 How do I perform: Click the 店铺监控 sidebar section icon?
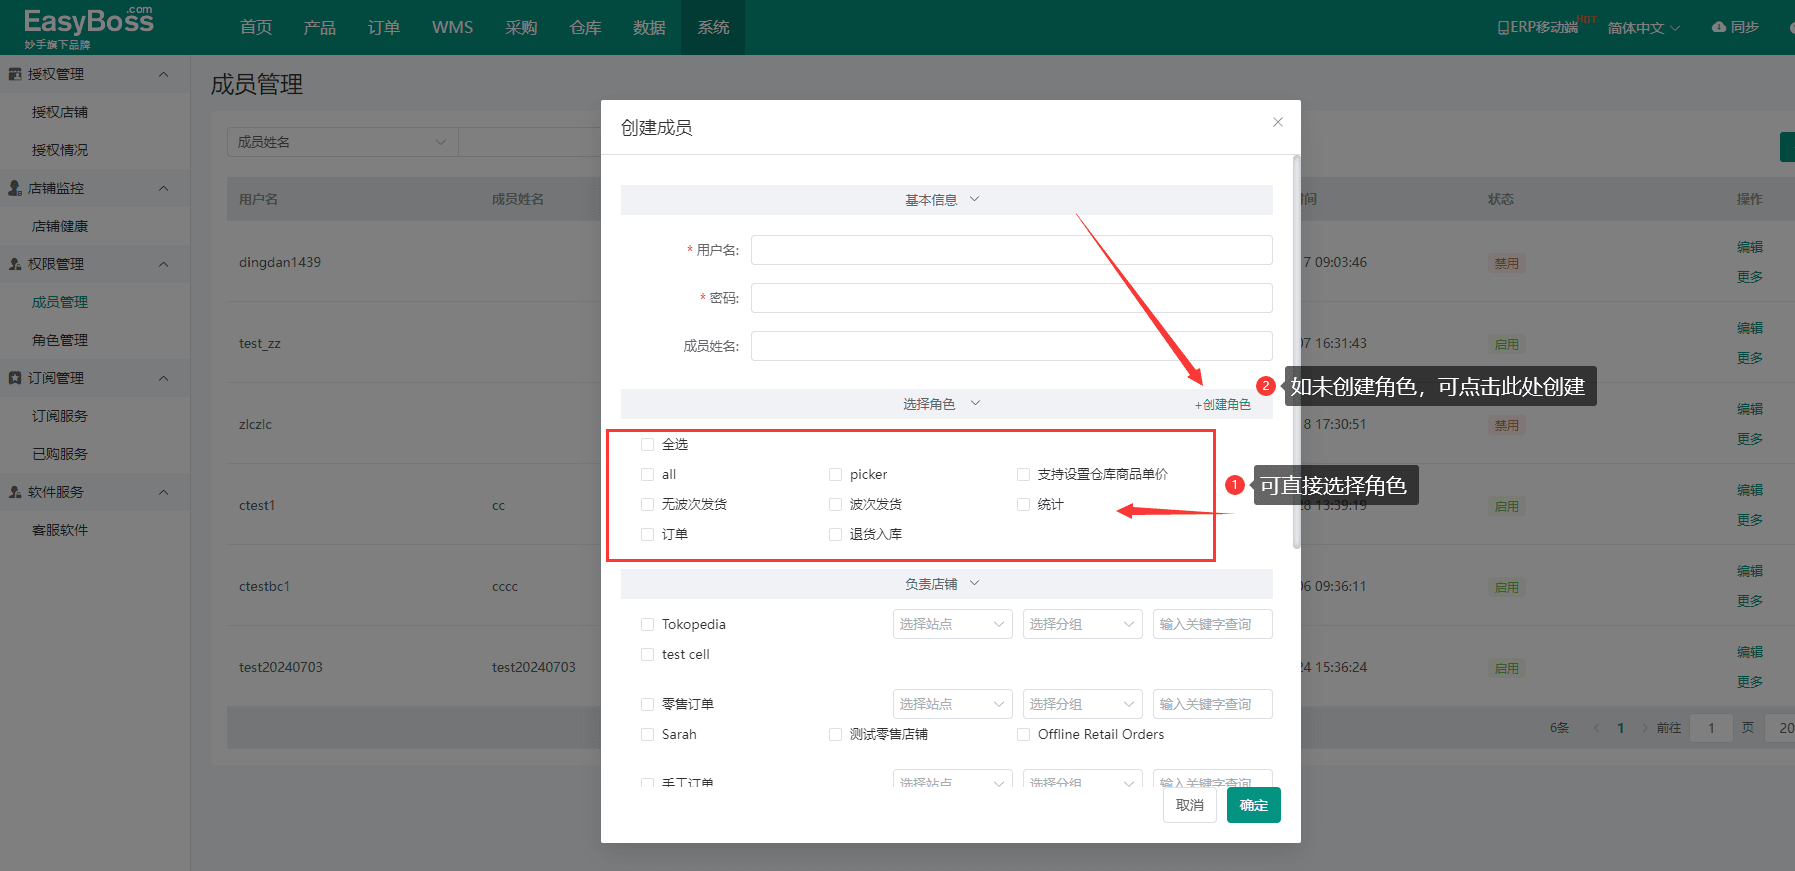pos(15,188)
